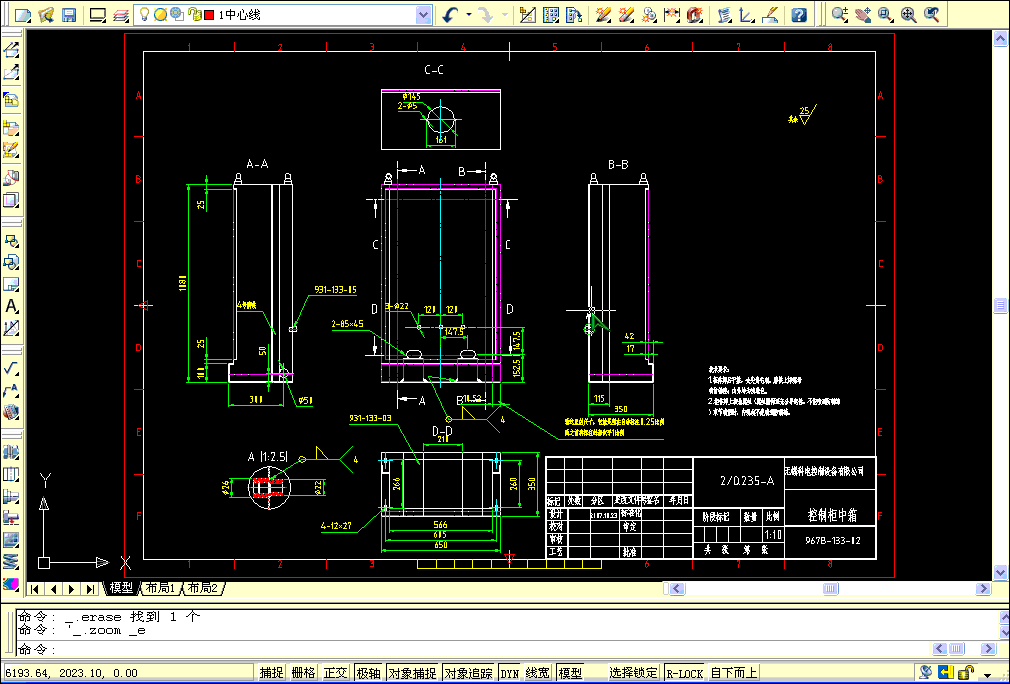Screen dimensions: 1010x684
Task: Activate realtime zoom magnifier with plus-minus
Action: 839,15
